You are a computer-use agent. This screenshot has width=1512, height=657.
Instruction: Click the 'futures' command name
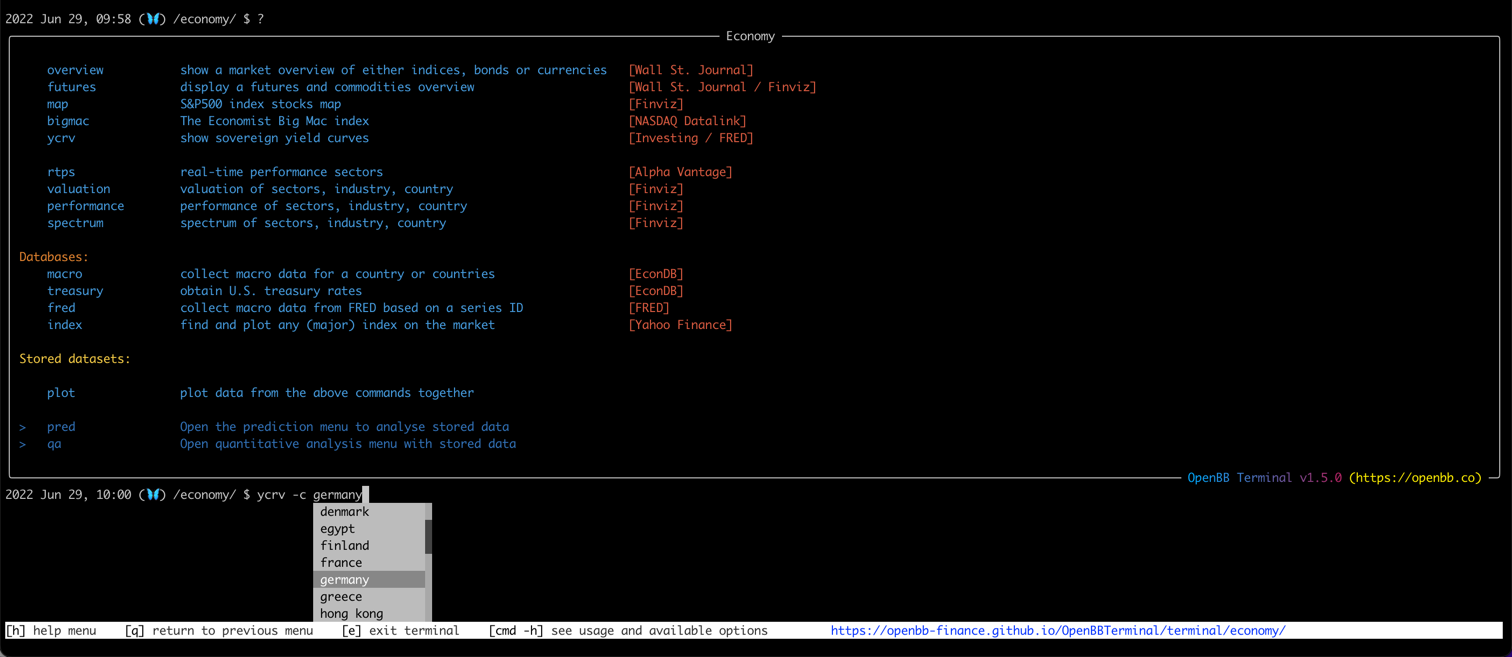point(72,87)
